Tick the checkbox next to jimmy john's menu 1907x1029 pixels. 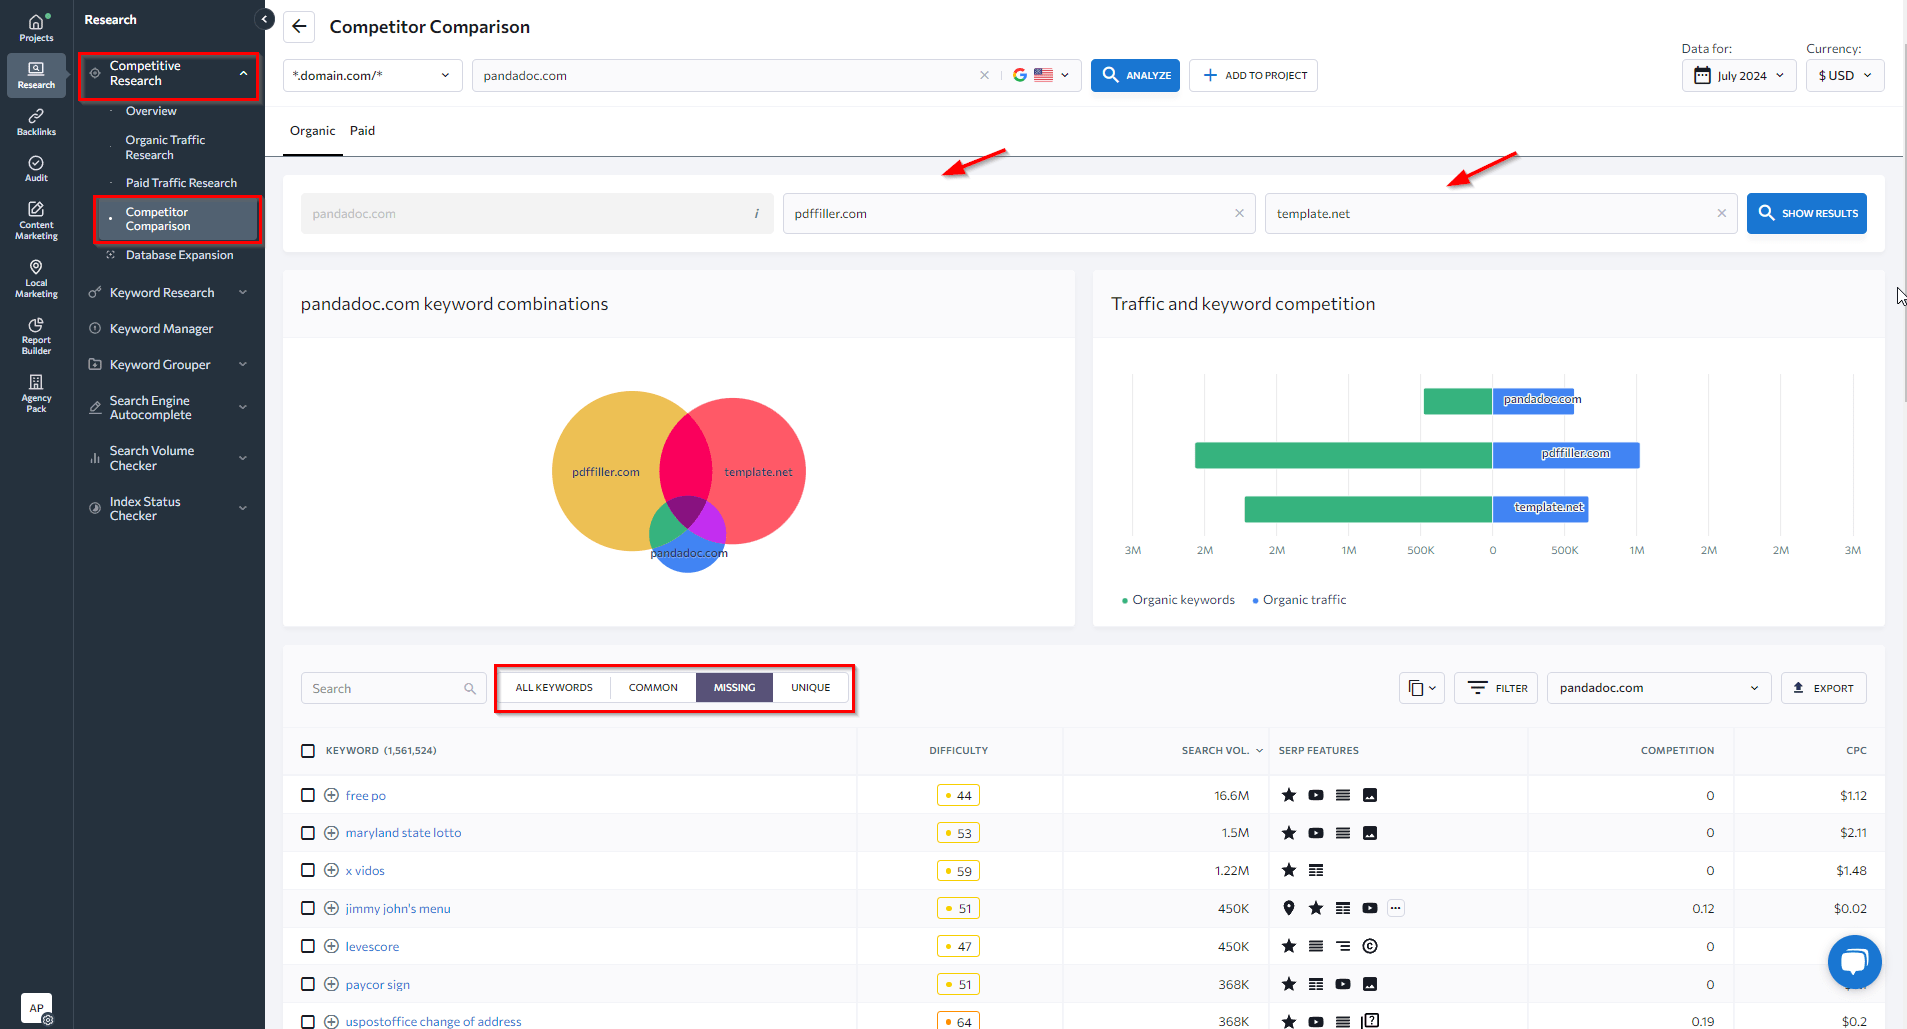pyautogui.click(x=308, y=908)
